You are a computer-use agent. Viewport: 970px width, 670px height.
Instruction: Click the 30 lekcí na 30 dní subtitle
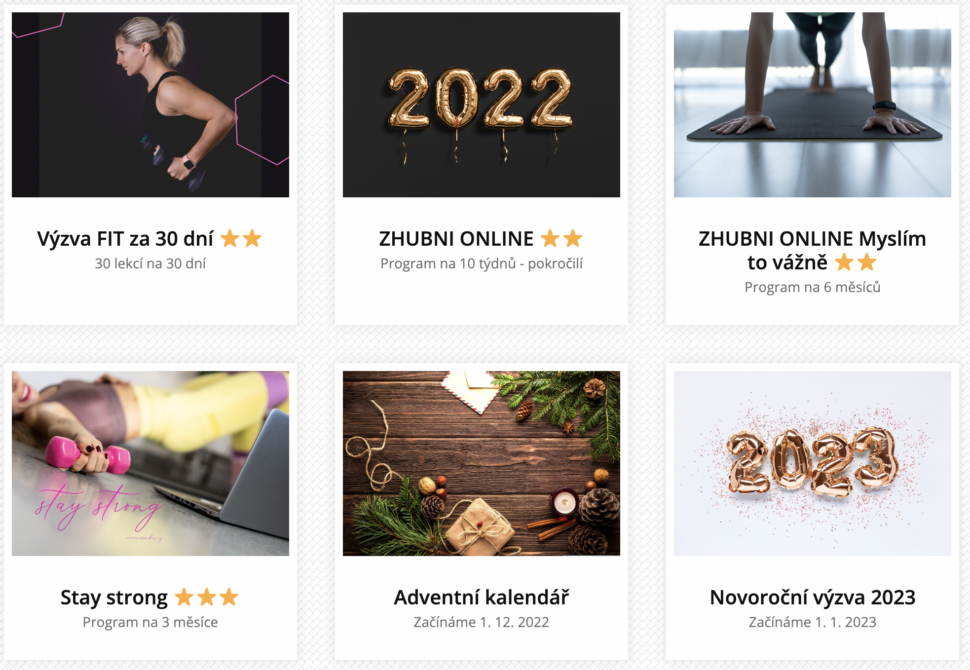tap(150, 264)
